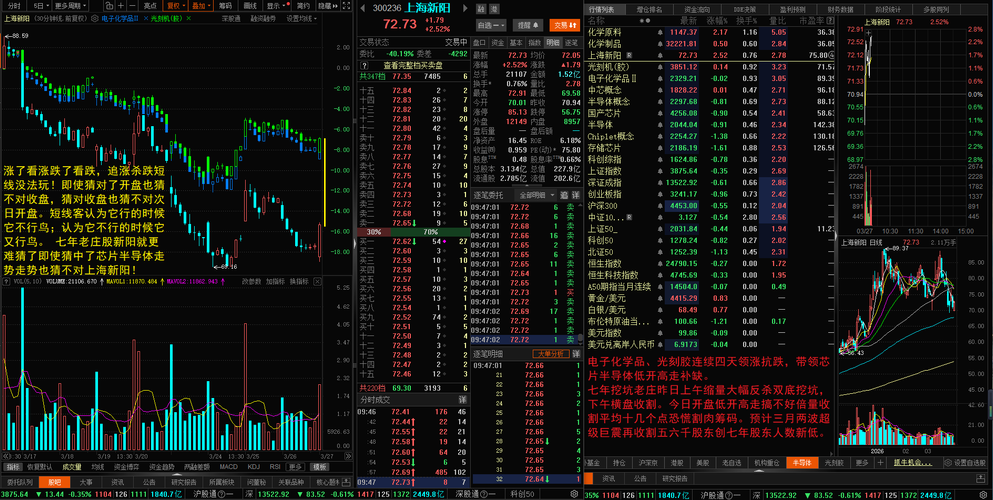
Task: Click 查看完整档买卖盘 link
Action: click(x=413, y=66)
